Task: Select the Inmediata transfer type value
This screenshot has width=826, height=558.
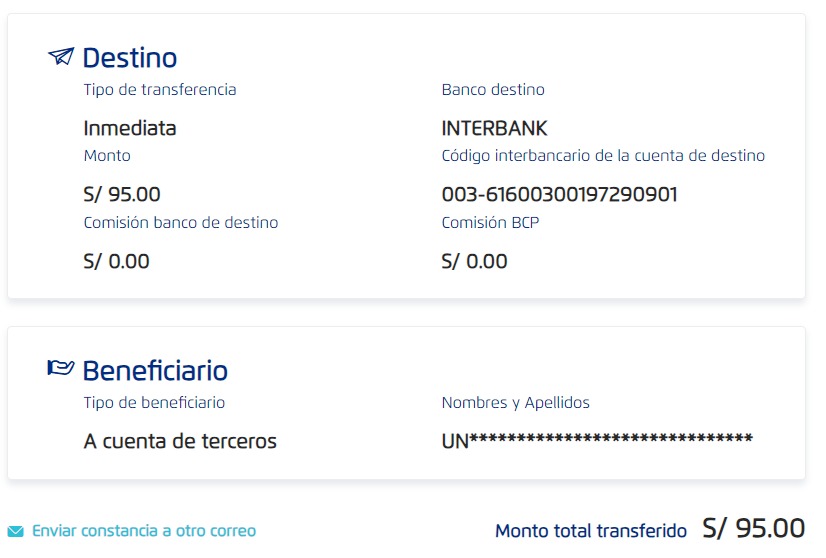Action: pyautogui.click(x=130, y=128)
